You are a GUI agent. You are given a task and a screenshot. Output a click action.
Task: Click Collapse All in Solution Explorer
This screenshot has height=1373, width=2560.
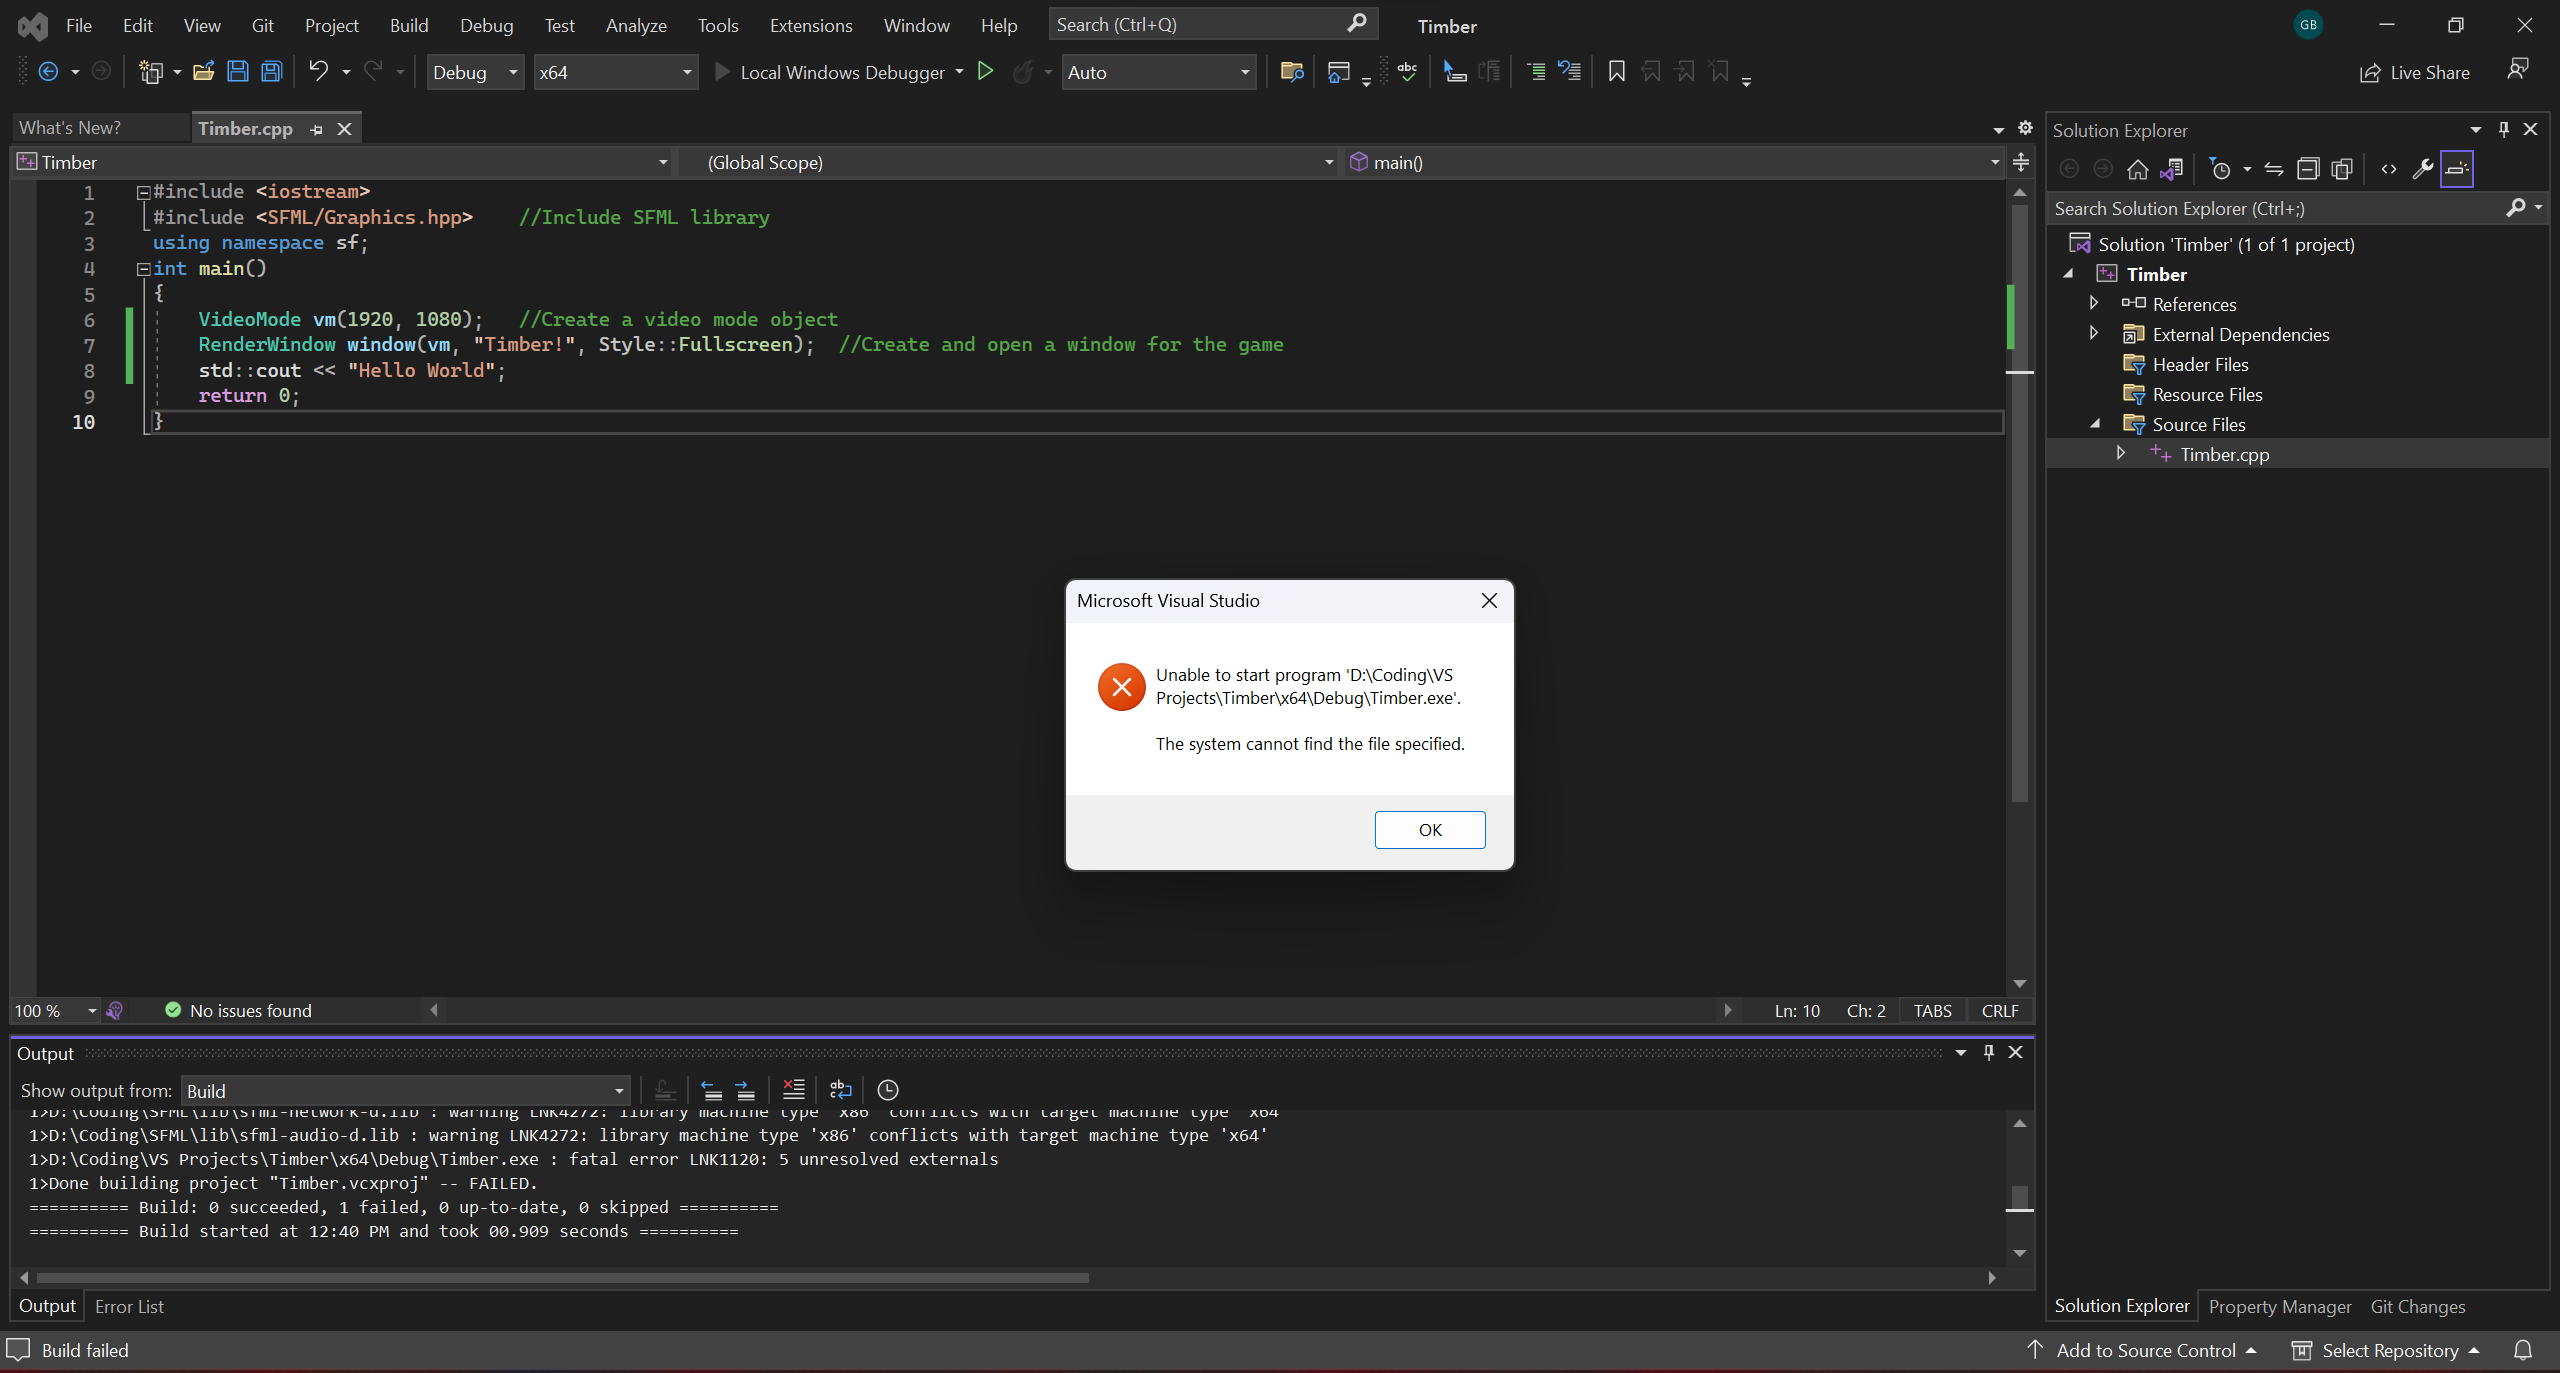(2307, 169)
